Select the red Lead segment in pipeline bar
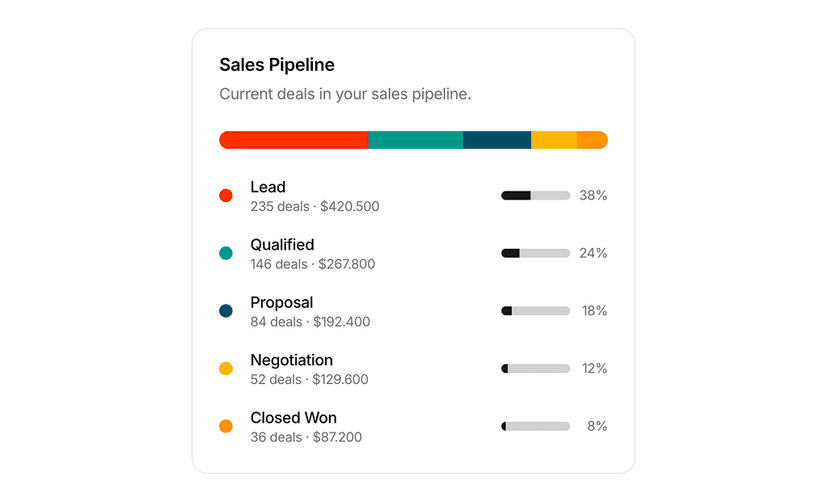This screenshot has height=501, width=828. pyautogui.click(x=294, y=140)
